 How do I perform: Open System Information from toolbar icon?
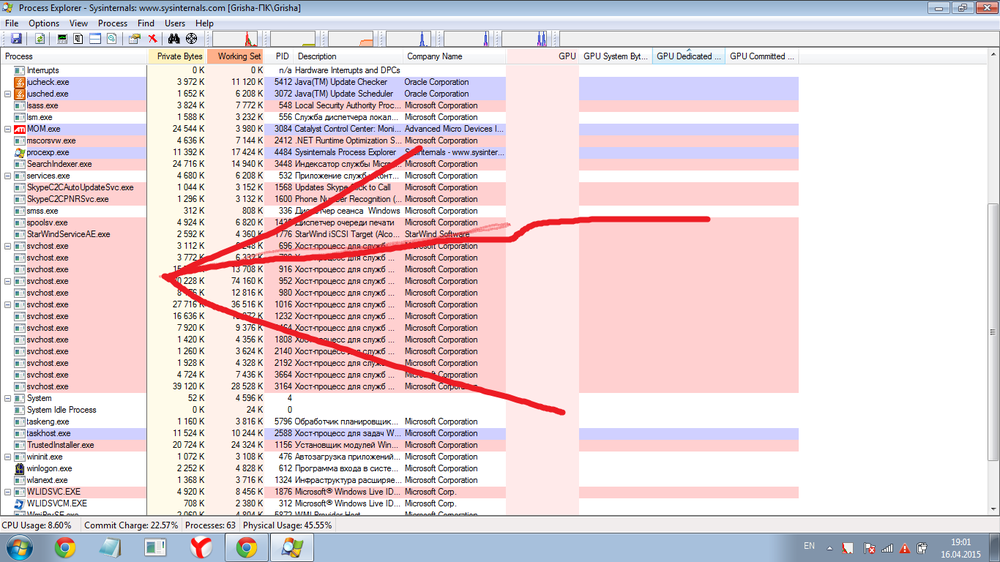[x=62, y=39]
